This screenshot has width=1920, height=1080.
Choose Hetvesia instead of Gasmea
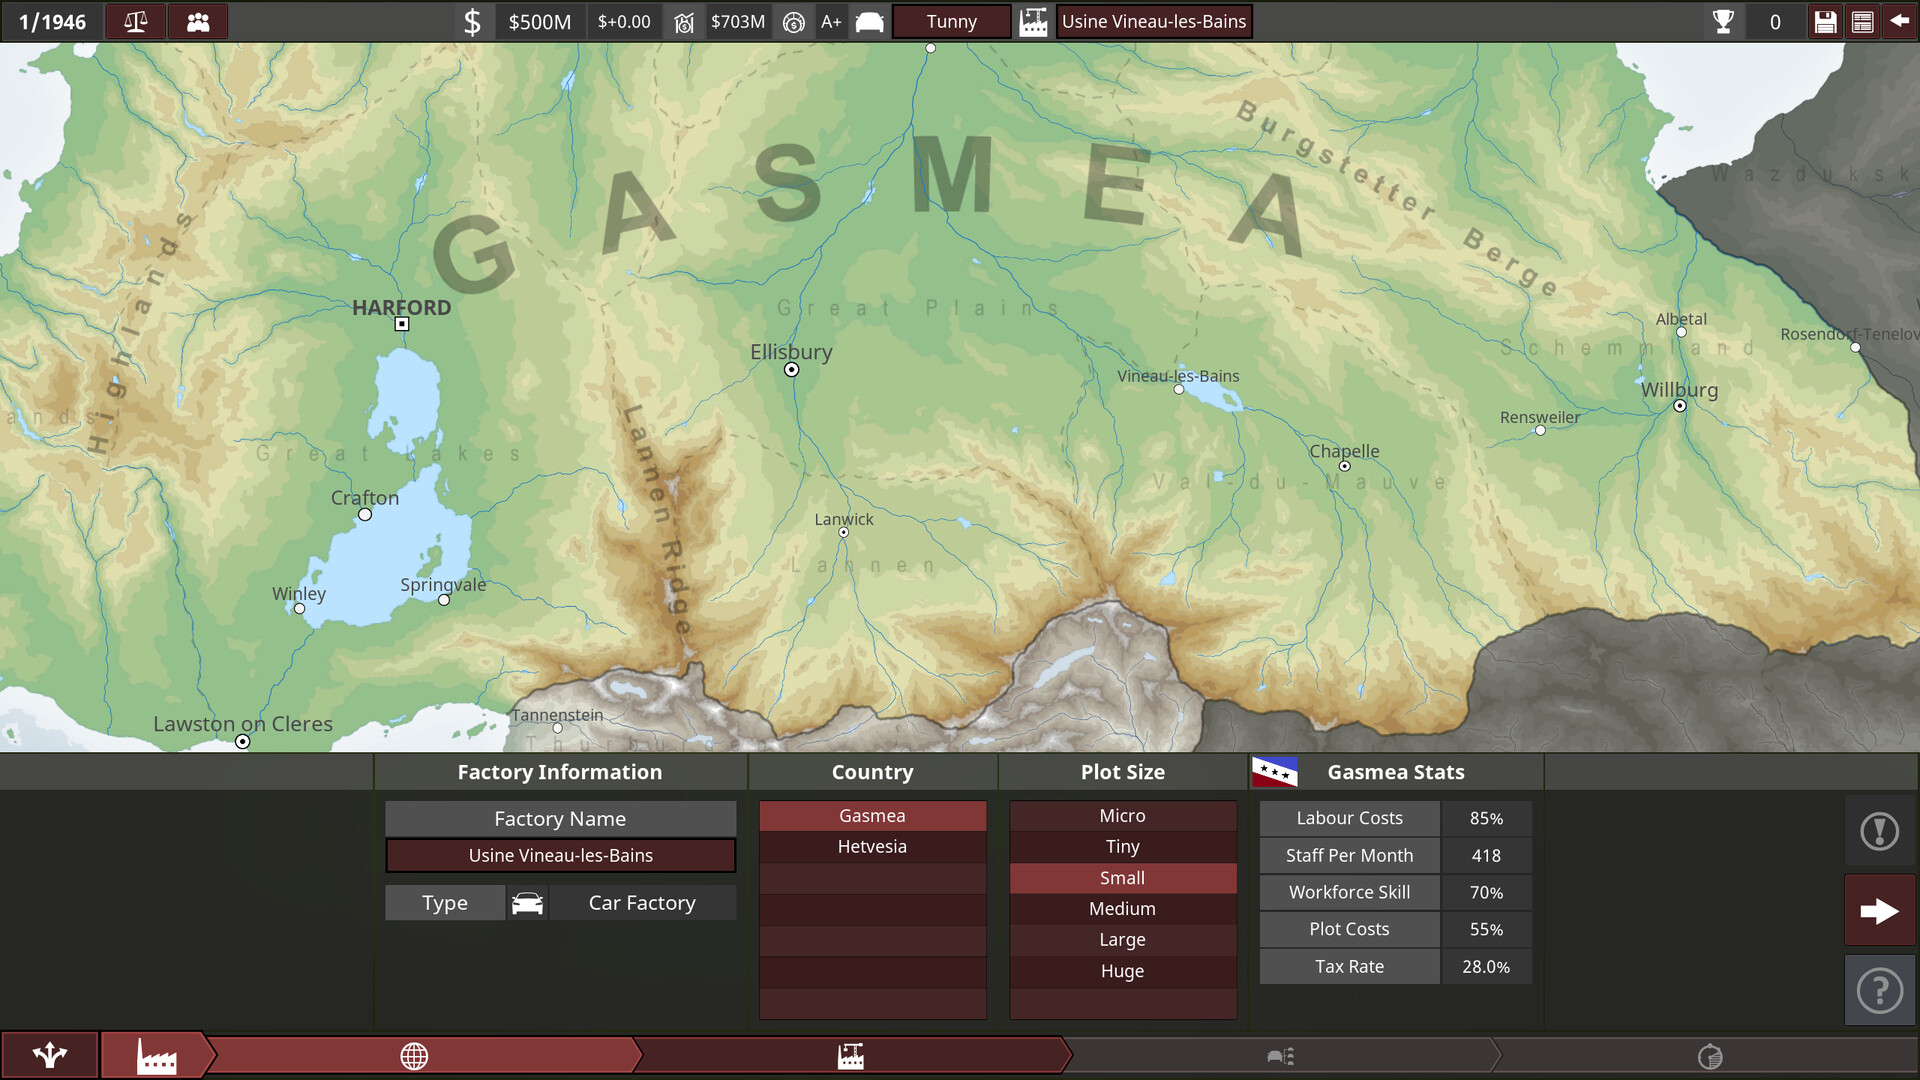click(x=872, y=846)
